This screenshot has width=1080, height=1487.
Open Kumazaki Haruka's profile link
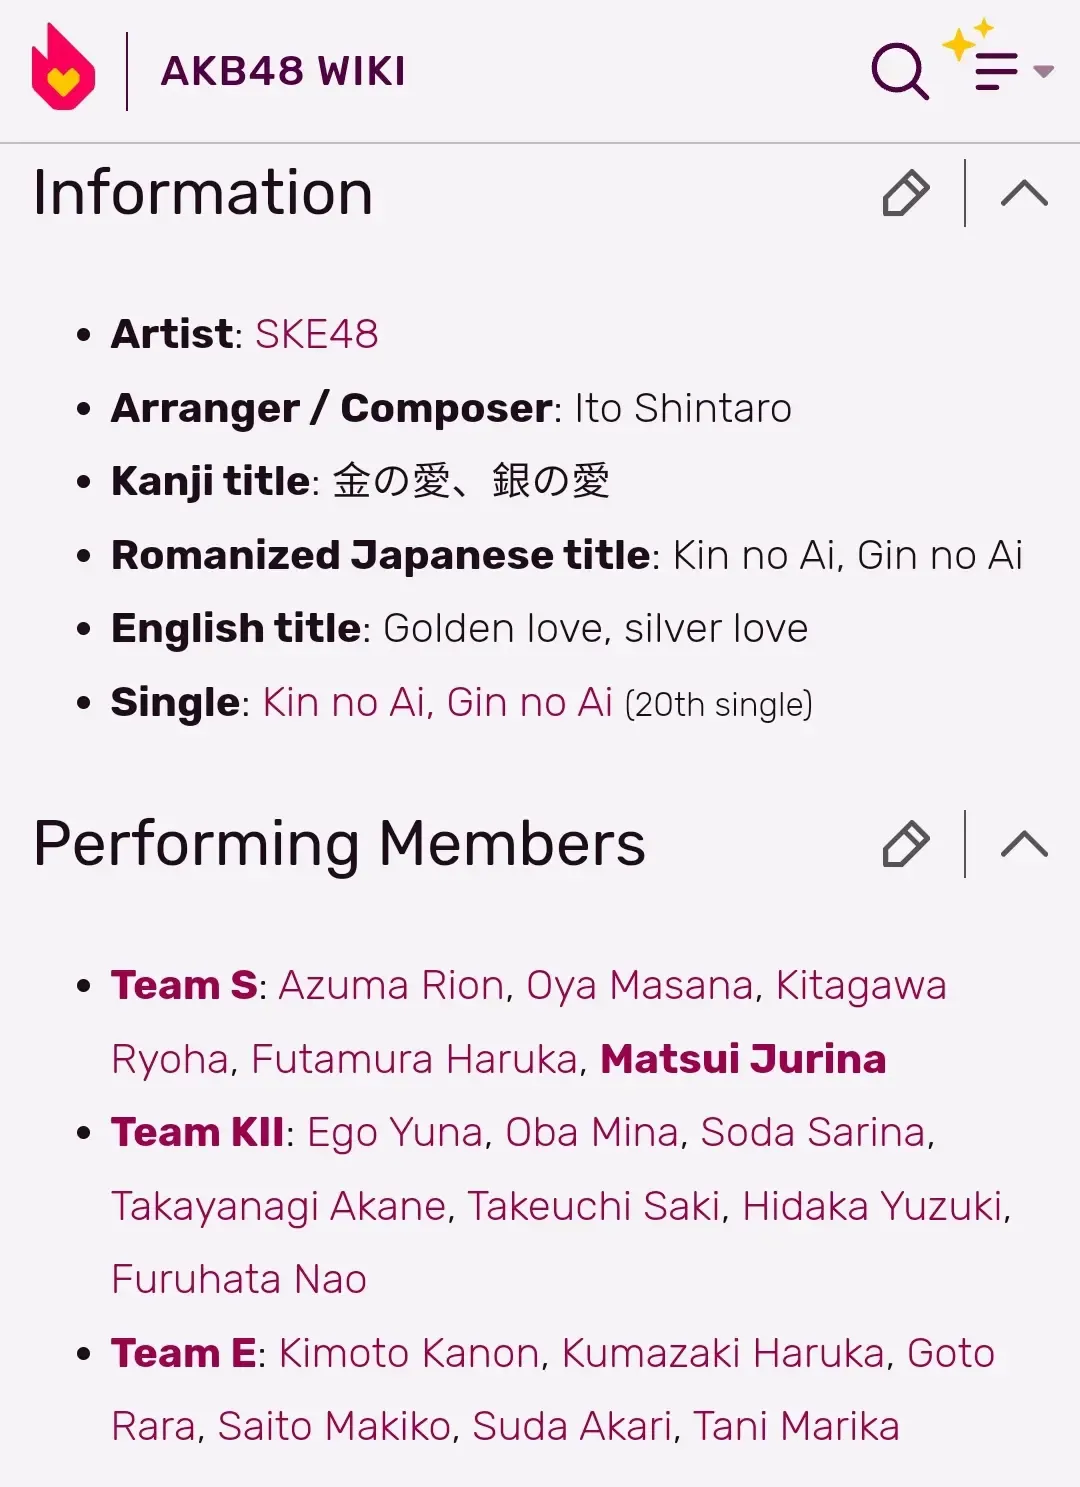pos(723,1353)
